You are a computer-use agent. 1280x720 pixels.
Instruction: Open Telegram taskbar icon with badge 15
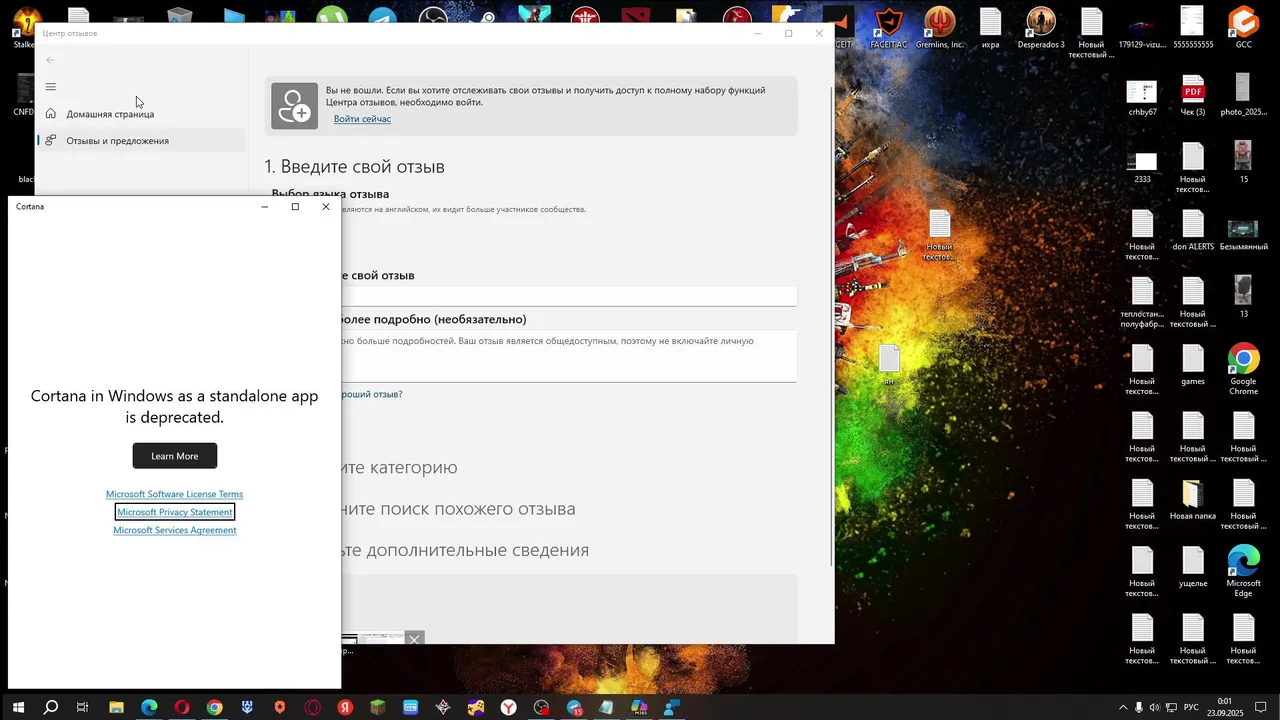click(575, 707)
